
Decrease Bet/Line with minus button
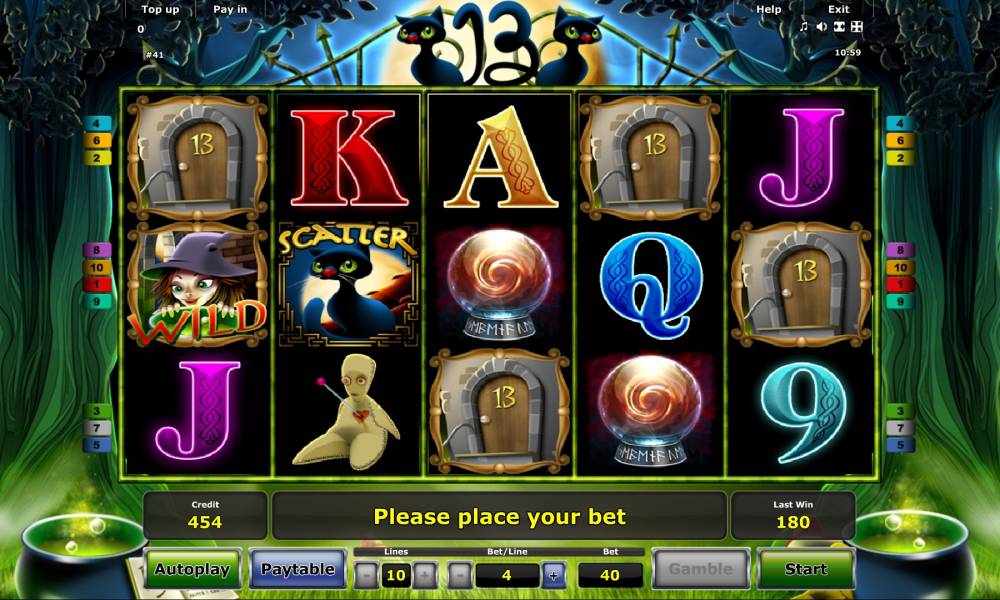tap(460, 575)
